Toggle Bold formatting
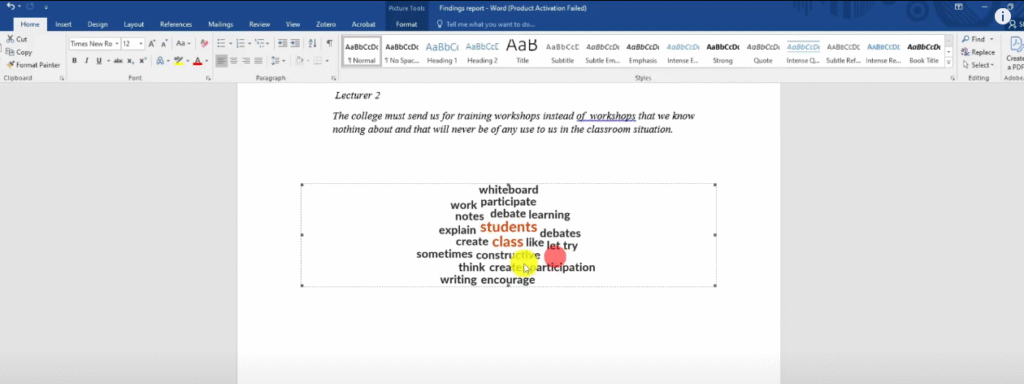 click(74, 61)
